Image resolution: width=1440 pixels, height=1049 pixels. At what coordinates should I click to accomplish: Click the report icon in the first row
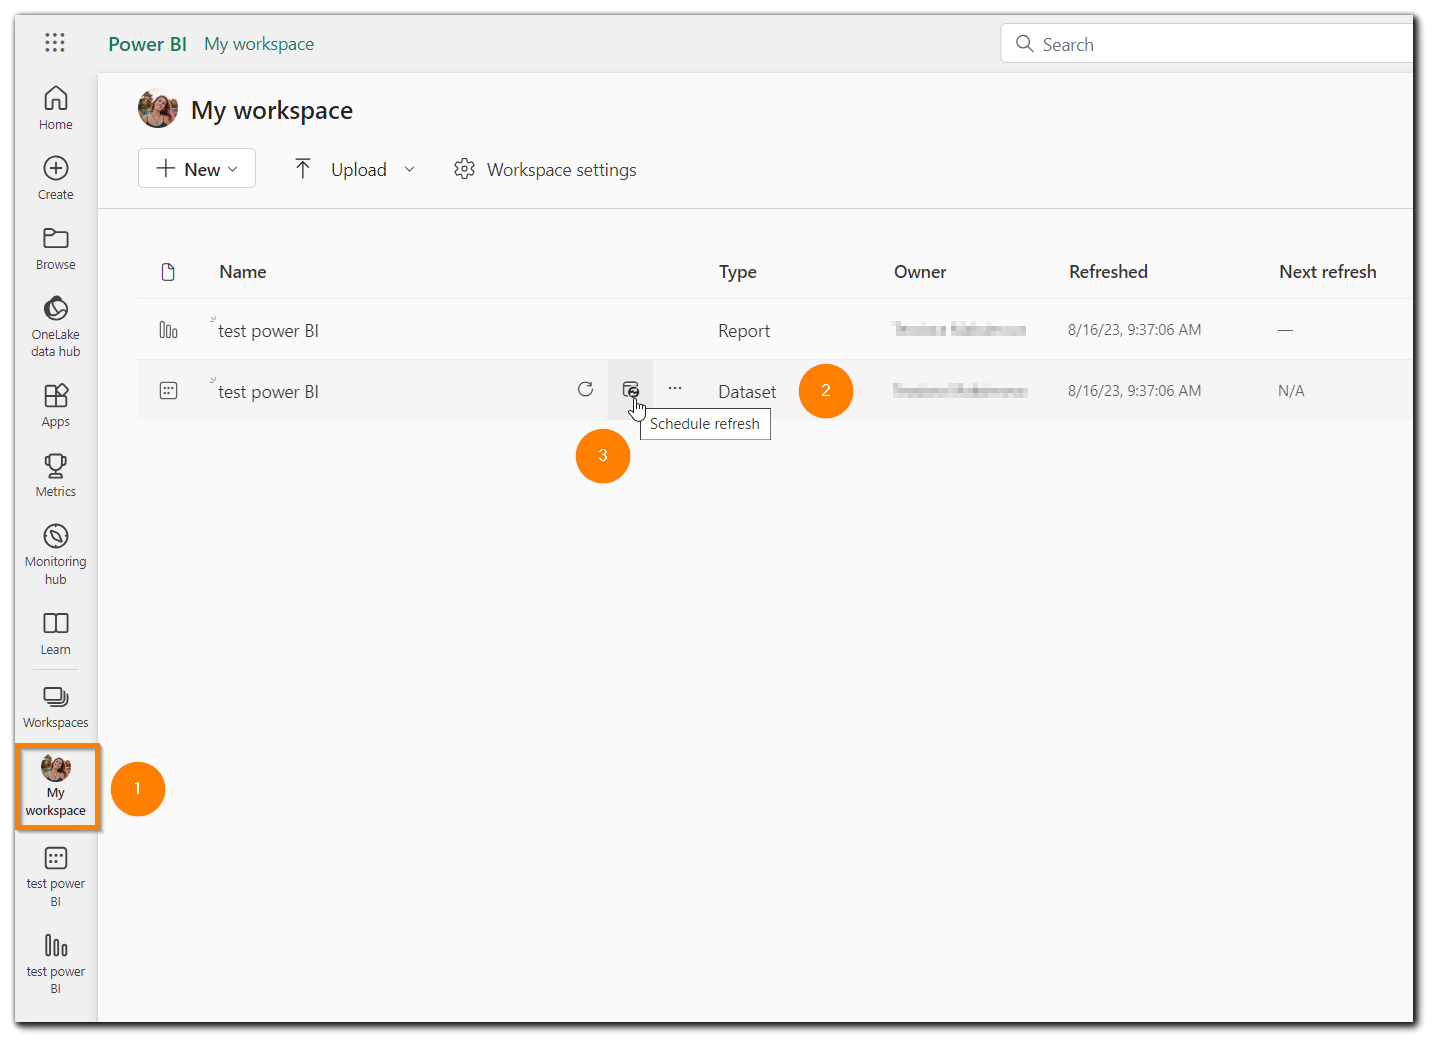[168, 330]
